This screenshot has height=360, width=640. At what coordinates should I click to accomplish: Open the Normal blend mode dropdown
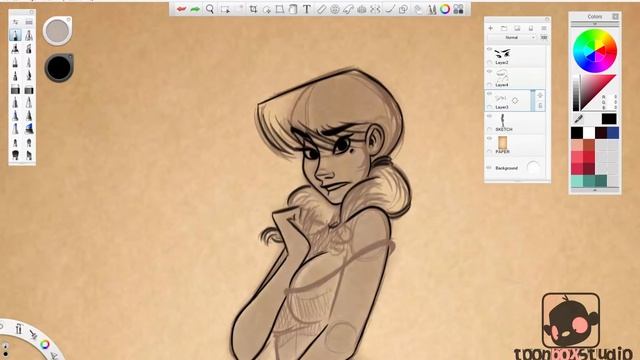click(x=512, y=38)
